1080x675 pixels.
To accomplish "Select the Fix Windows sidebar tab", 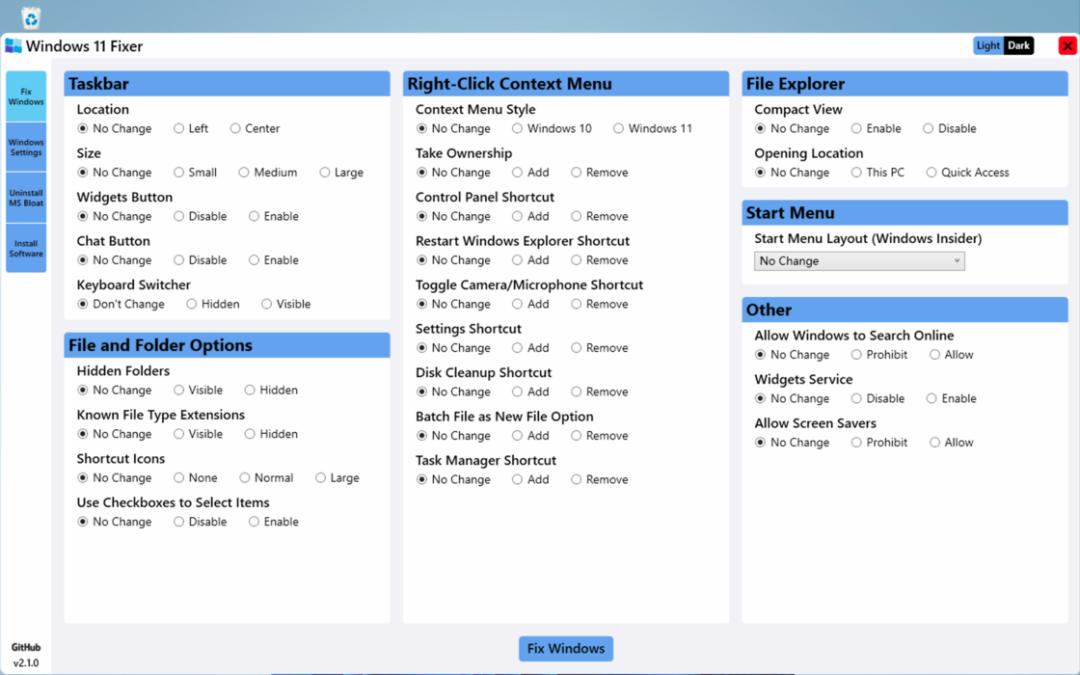I will (x=26, y=96).
